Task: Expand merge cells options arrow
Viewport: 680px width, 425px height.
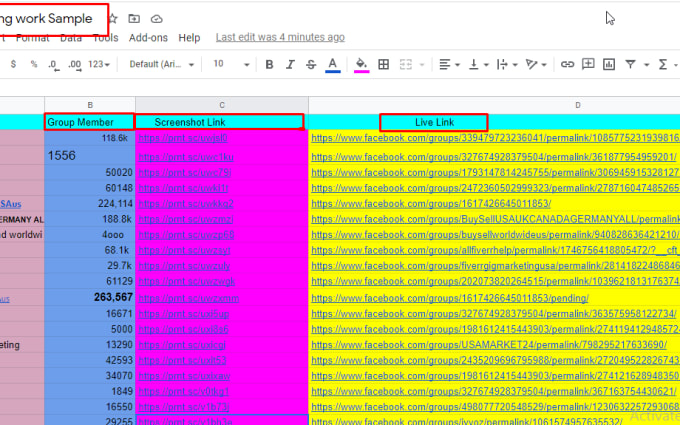Action: coord(422,65)
